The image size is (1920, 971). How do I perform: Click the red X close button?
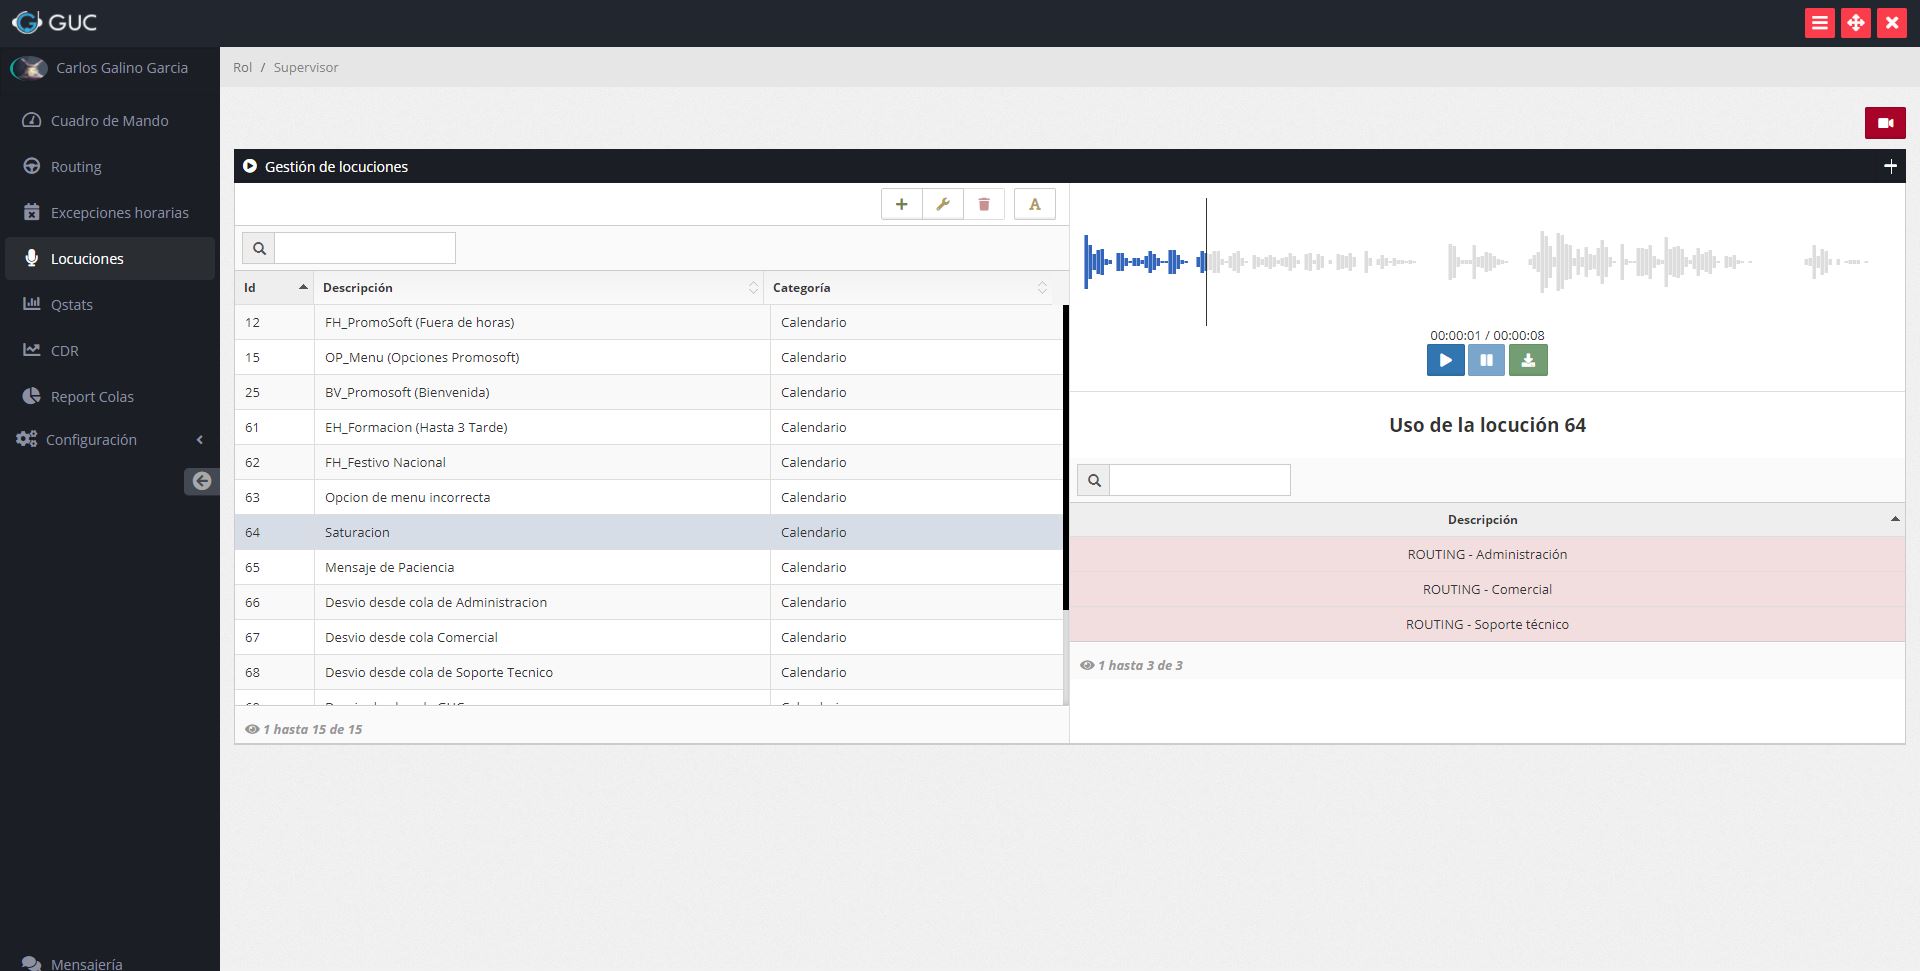(1892, 23)
